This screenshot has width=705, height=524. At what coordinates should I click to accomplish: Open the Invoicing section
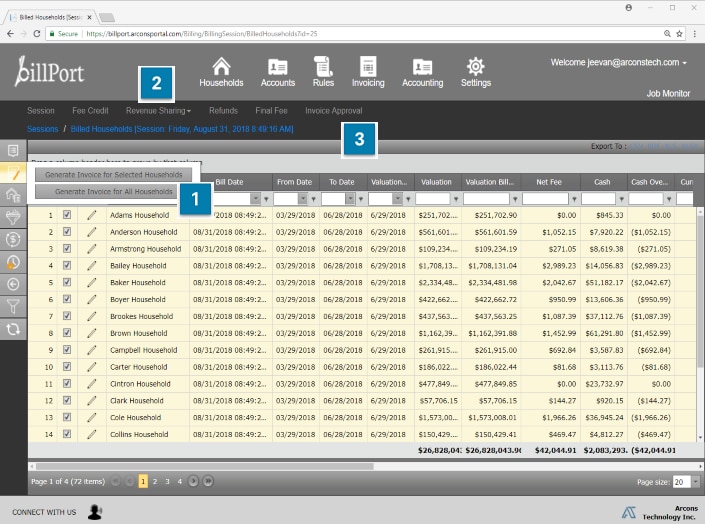pyautogui.click(x=368, y=72)
